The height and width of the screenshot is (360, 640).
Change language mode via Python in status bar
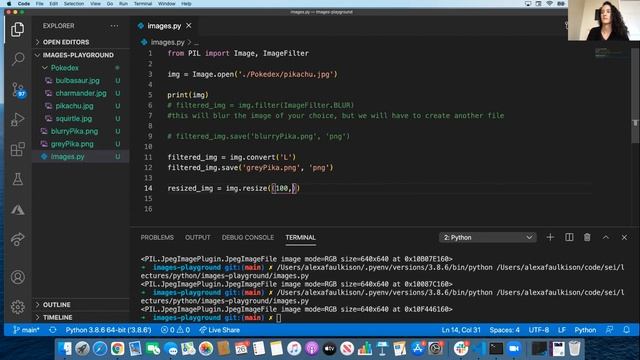click(585, 330)
